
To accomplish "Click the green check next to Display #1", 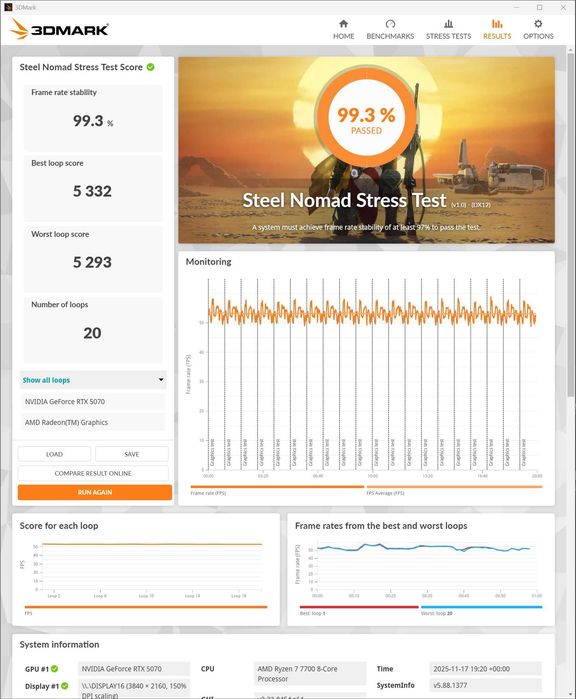I will pyautogui.click(x=65, y=686).
